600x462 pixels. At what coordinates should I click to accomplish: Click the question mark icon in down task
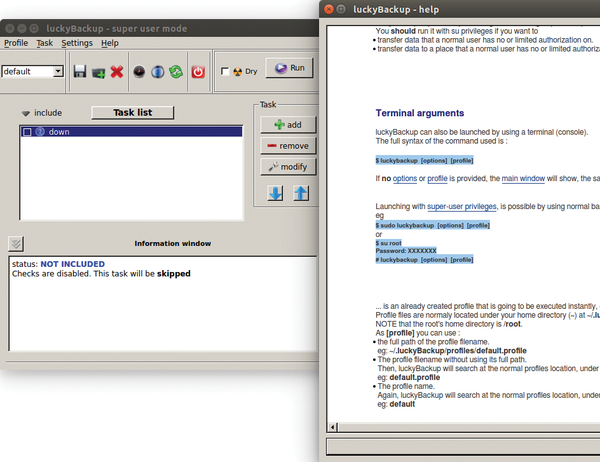[x=40, y=132]
